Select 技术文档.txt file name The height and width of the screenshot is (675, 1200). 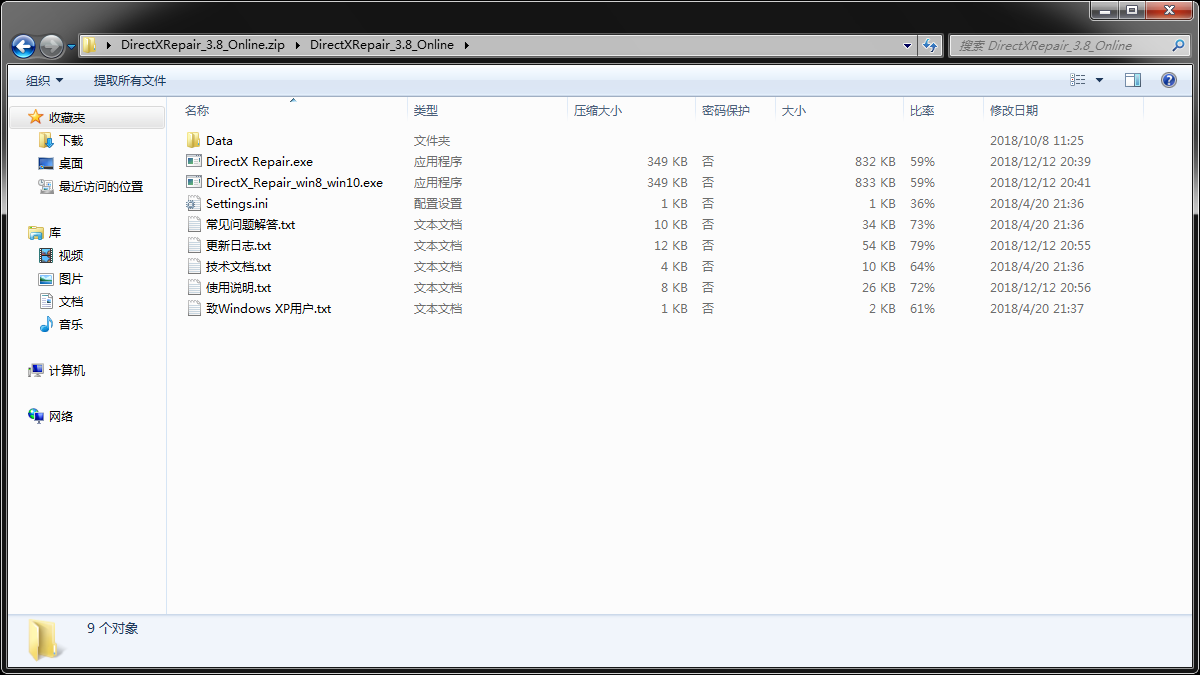[238, 267]
